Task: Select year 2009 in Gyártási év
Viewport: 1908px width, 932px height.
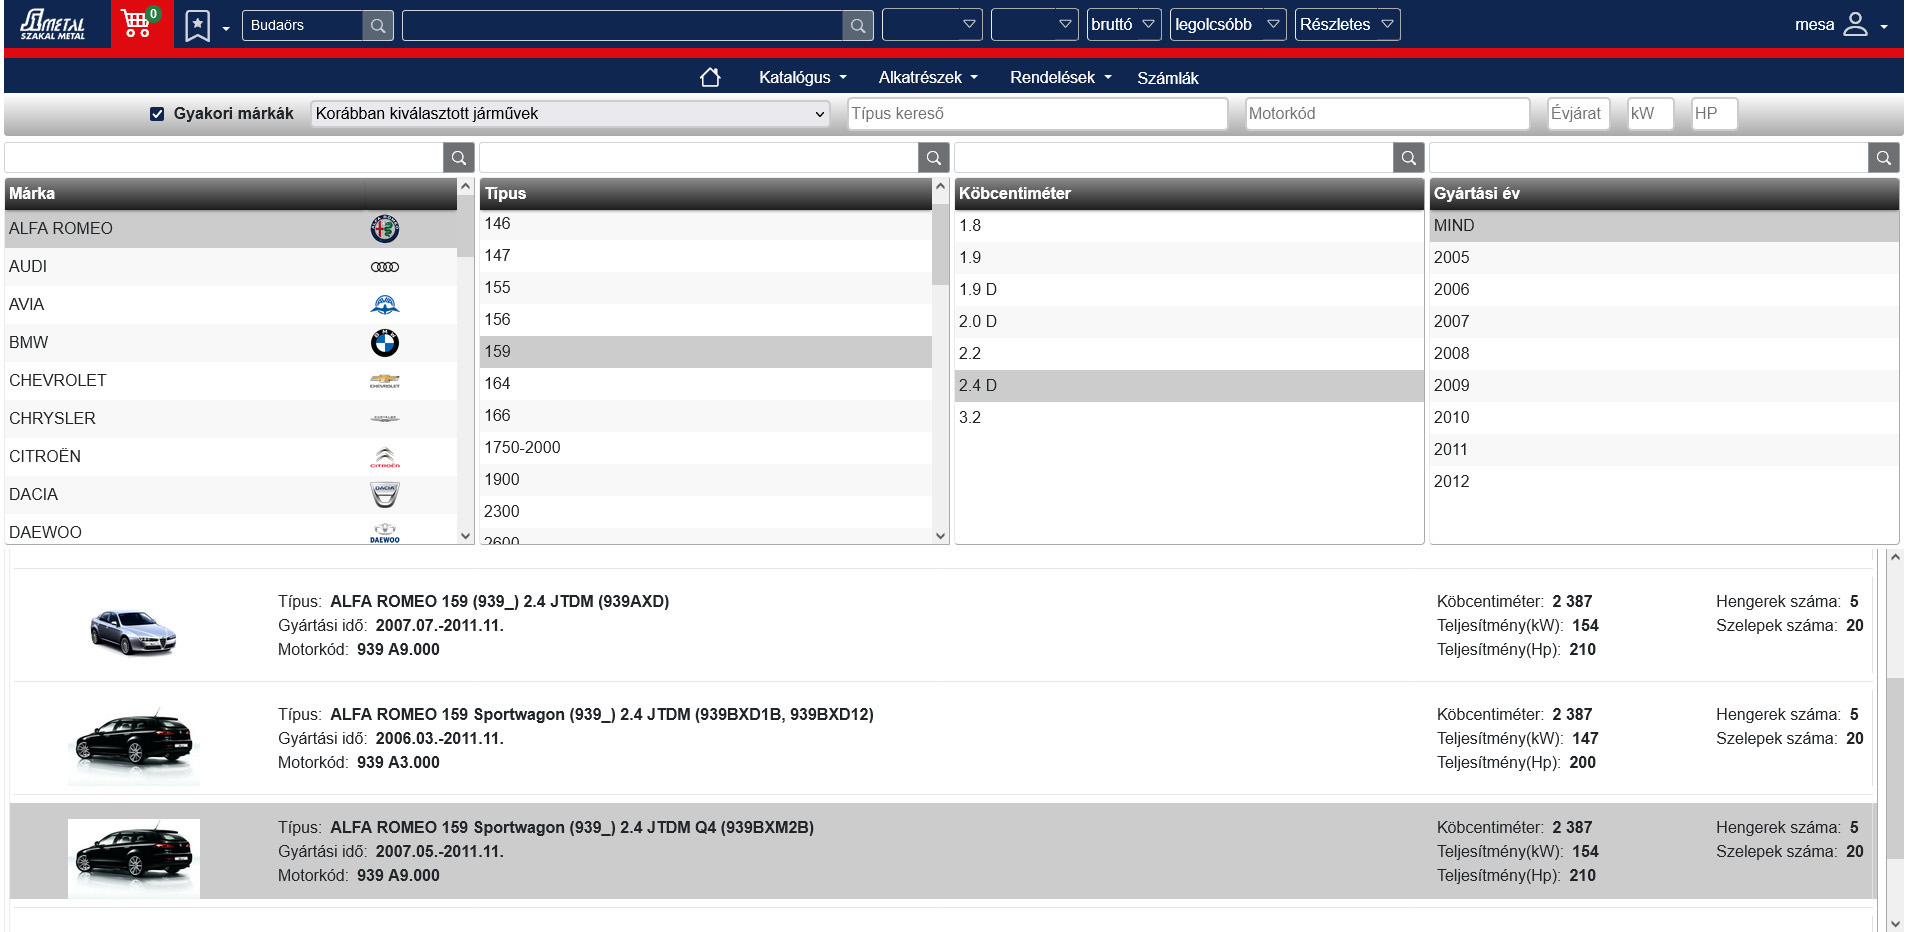Action: click(x=1664, y=386)
